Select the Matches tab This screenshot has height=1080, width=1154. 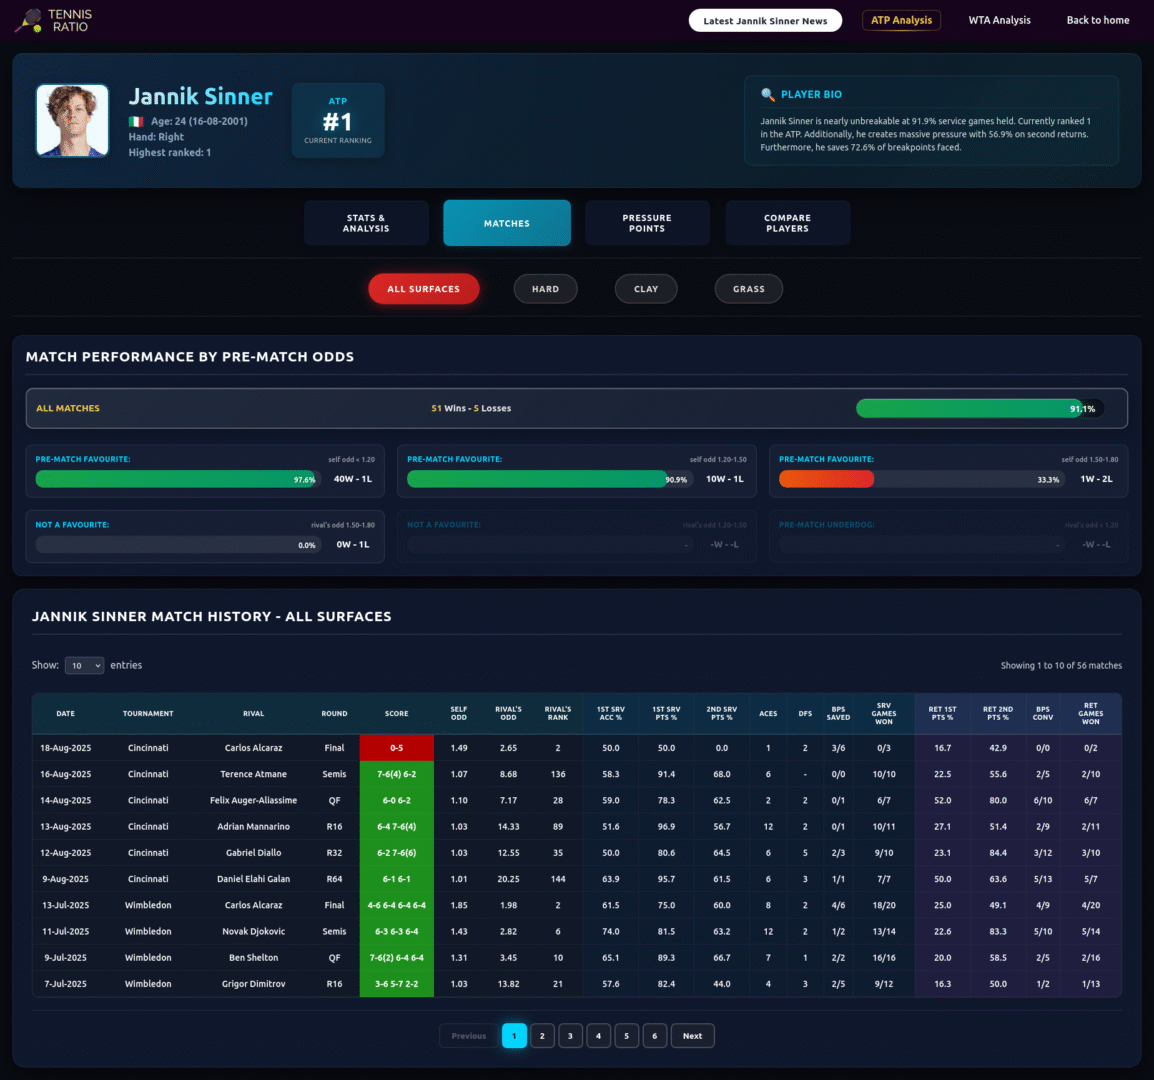pos(506,223)
